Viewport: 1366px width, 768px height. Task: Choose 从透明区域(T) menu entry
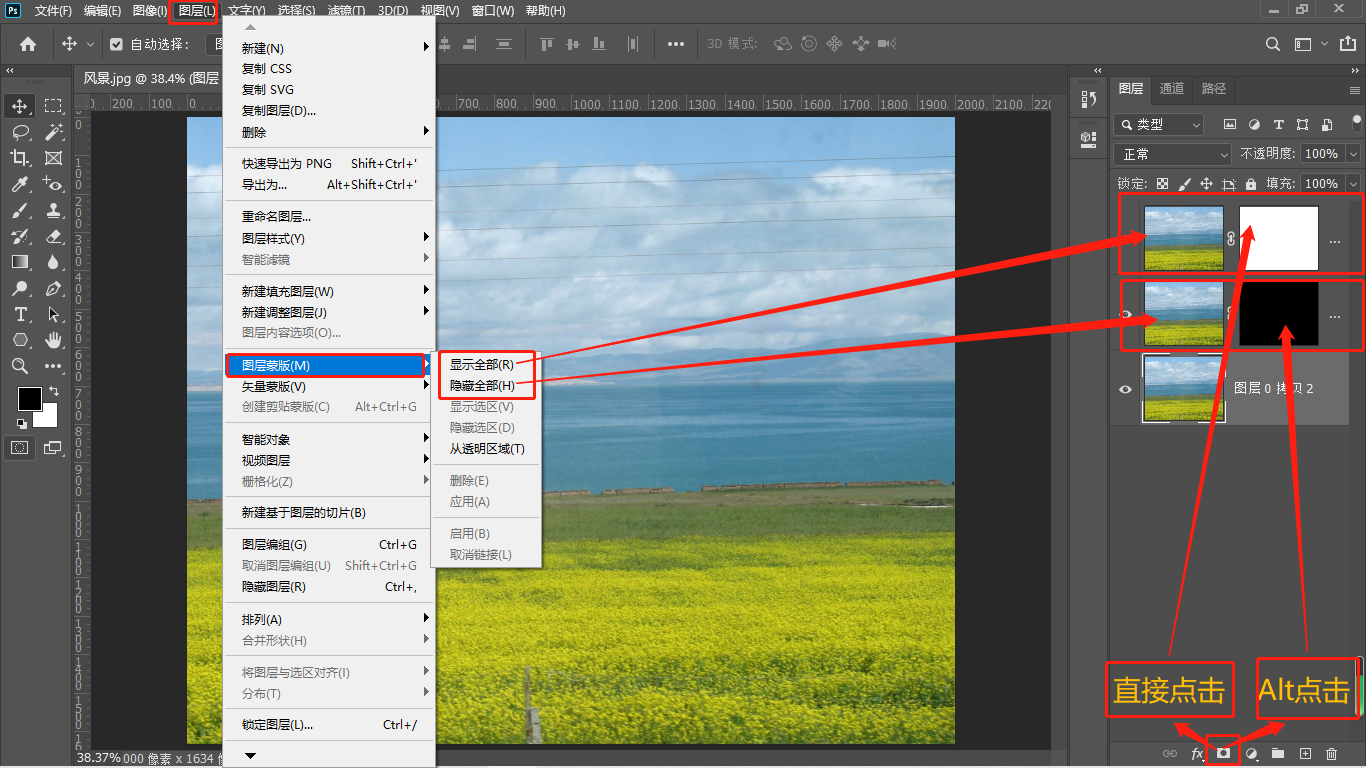(489, 449)
